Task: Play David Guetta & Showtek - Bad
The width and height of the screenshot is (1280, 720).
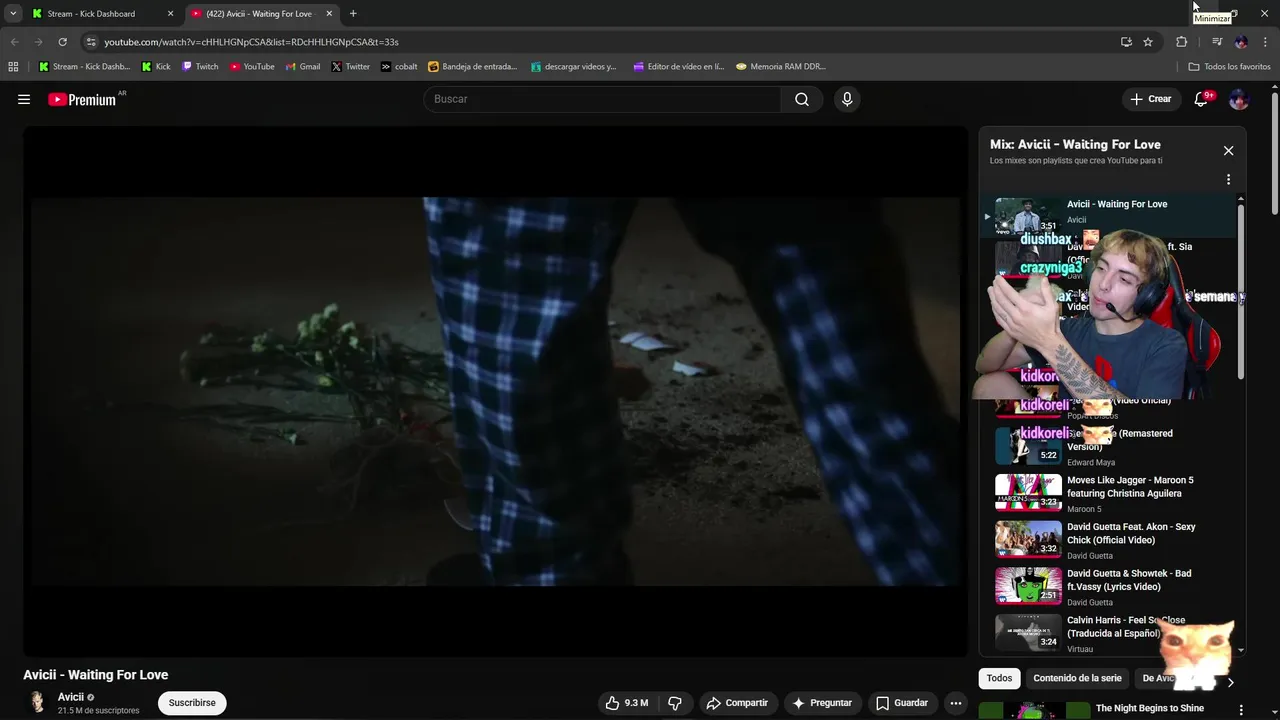Action: (1110, 587)
